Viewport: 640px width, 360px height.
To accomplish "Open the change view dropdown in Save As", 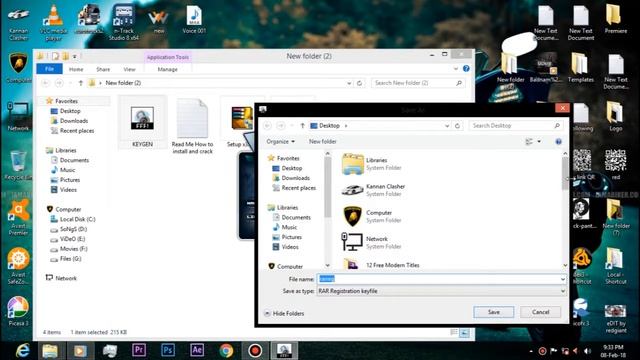I will (539, 142).
